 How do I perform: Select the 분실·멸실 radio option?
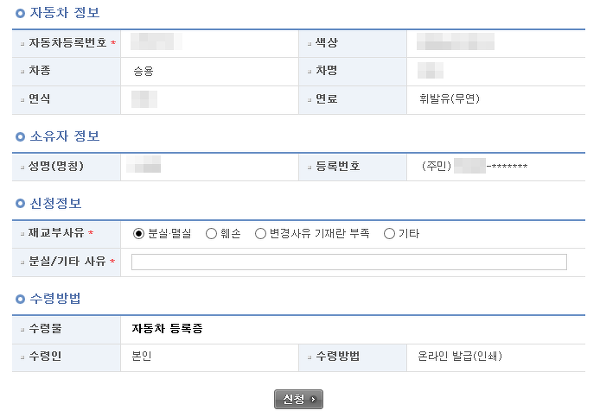tap(138, 233)
